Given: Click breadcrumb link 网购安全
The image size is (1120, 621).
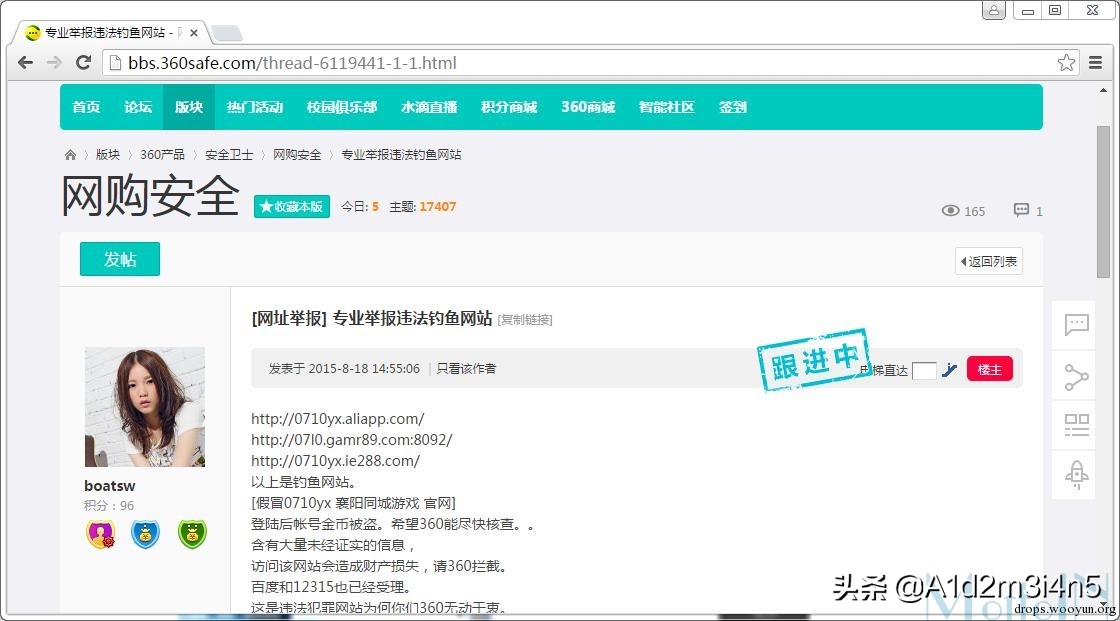Looking at the screenshot, I should 296,154.
